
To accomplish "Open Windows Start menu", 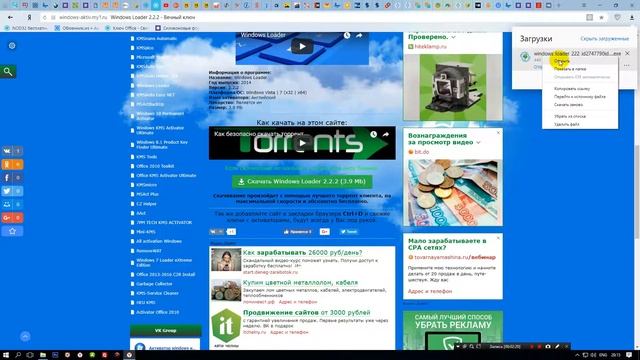I will tap(6, 355).
